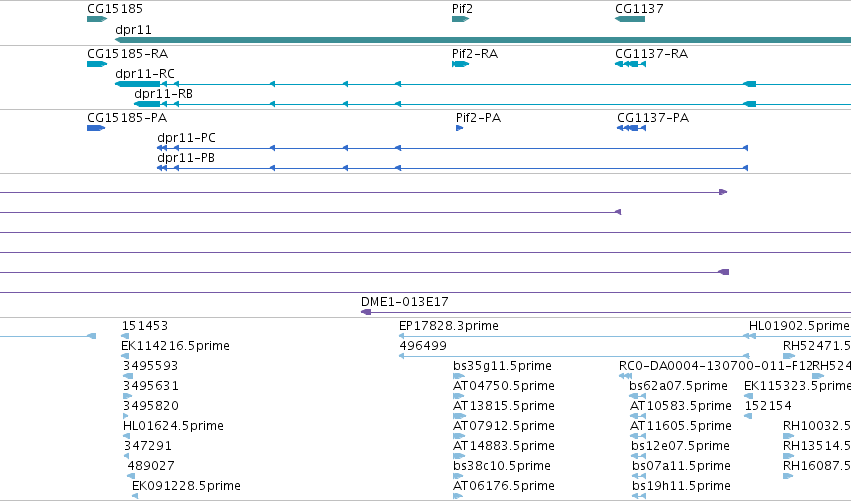Click the 152154 EST label
Viewport: 851px width, 501px height.
pyautogui.click(x=768, y=406)
